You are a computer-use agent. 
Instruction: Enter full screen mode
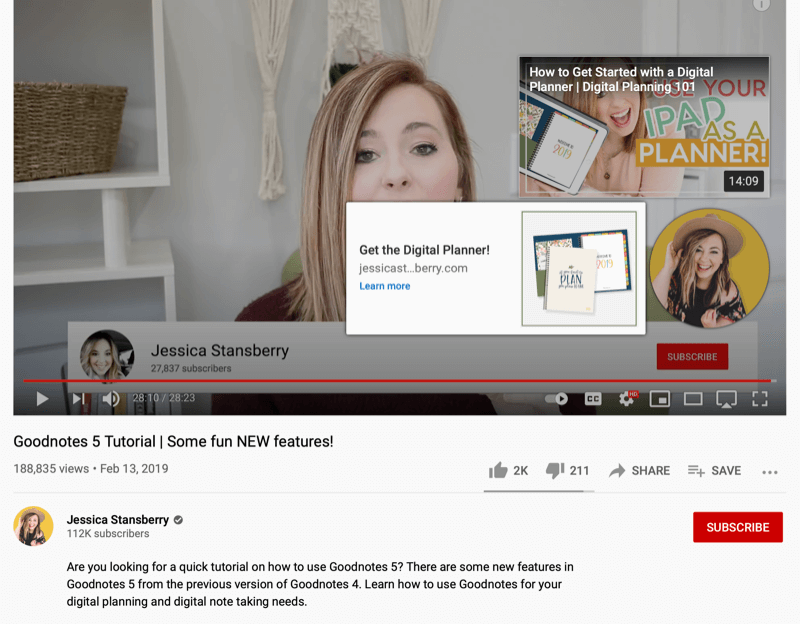point(760,398)
